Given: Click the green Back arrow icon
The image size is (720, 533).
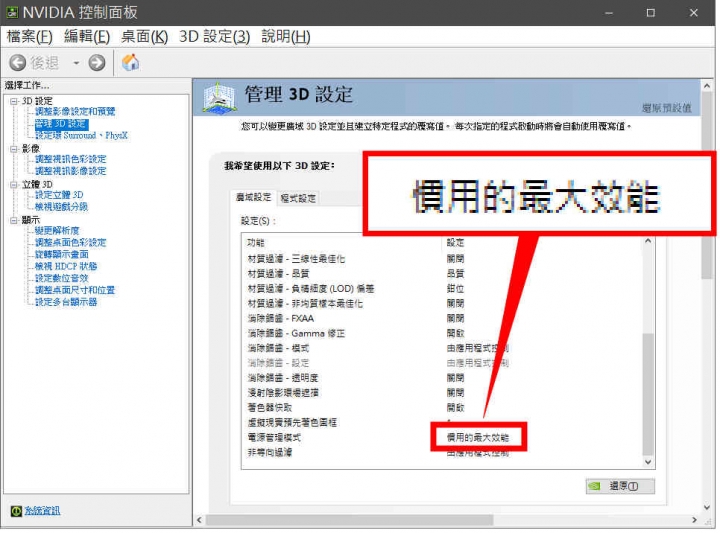Looking at the screenshot, I should click(17, 62).
